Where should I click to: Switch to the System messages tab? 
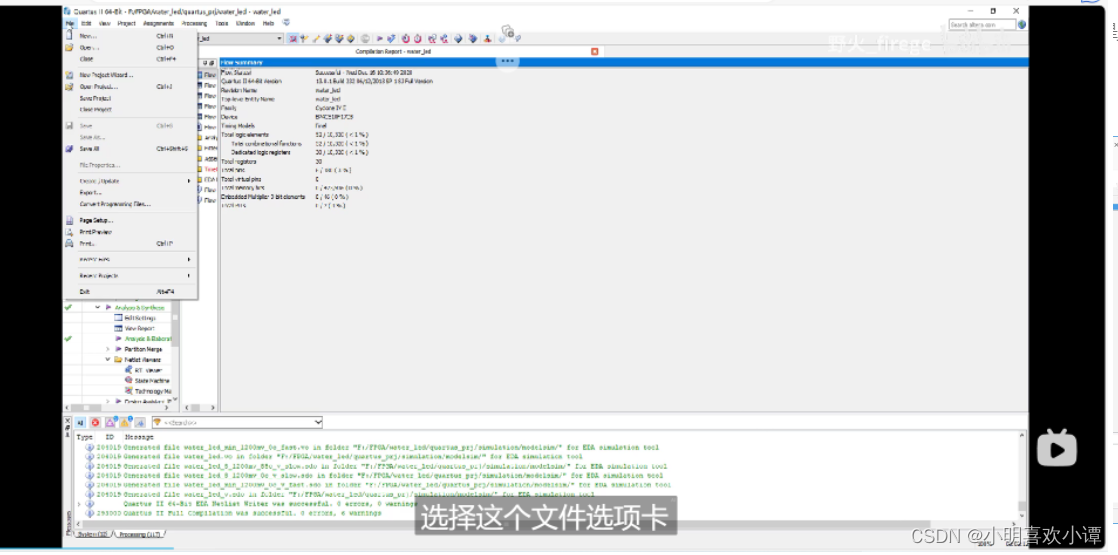[93, 534]
